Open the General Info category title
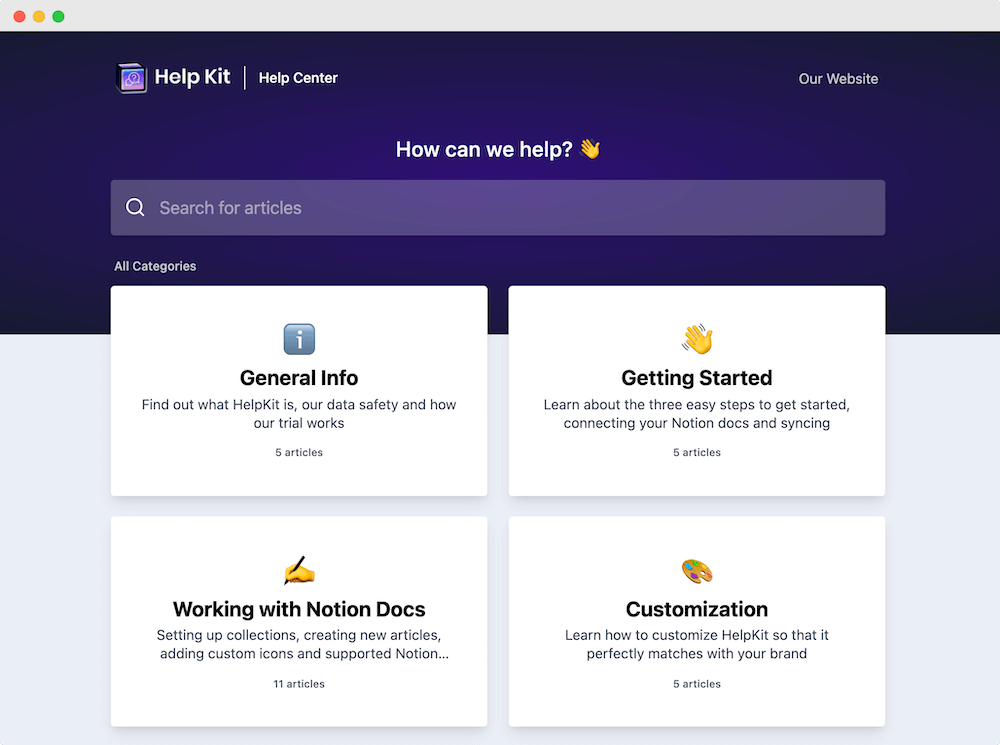This screenshot has width=1000, height=745. click(x=299, y=378)
